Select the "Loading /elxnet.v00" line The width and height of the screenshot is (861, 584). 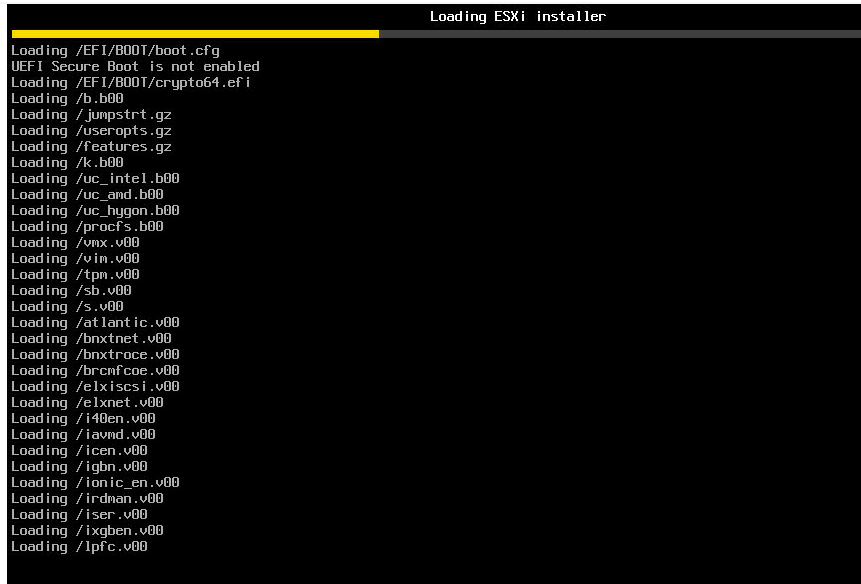[87, 402]
